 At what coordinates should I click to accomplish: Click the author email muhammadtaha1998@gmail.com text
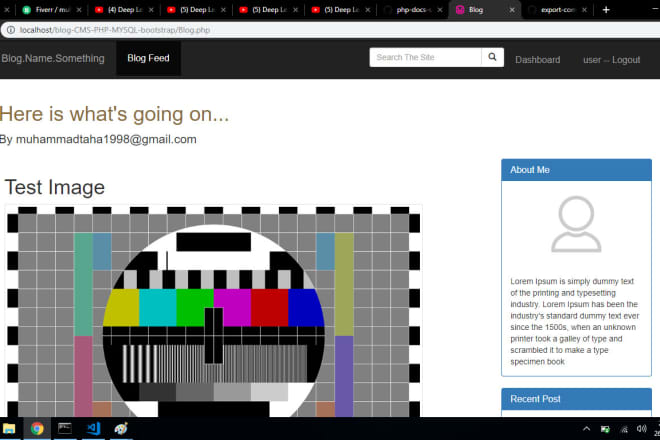point(106,139)
